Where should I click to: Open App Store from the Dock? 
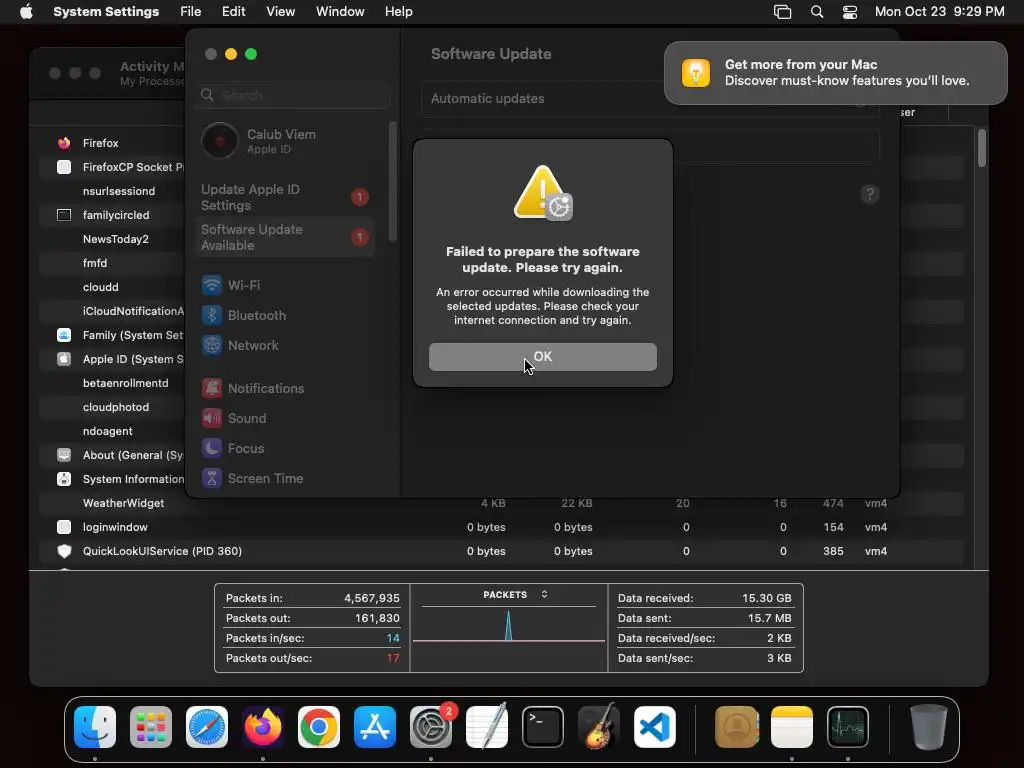(375, 726)
